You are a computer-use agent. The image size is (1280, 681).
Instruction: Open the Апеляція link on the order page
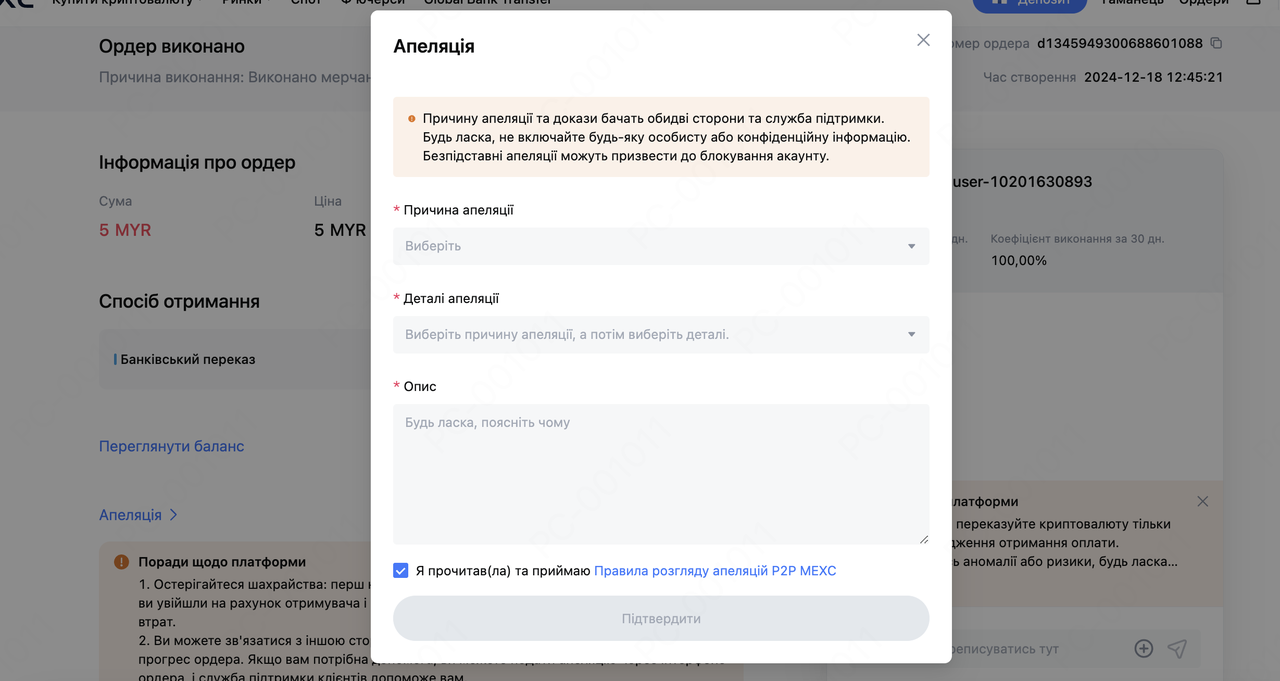(x=130, y=515)
